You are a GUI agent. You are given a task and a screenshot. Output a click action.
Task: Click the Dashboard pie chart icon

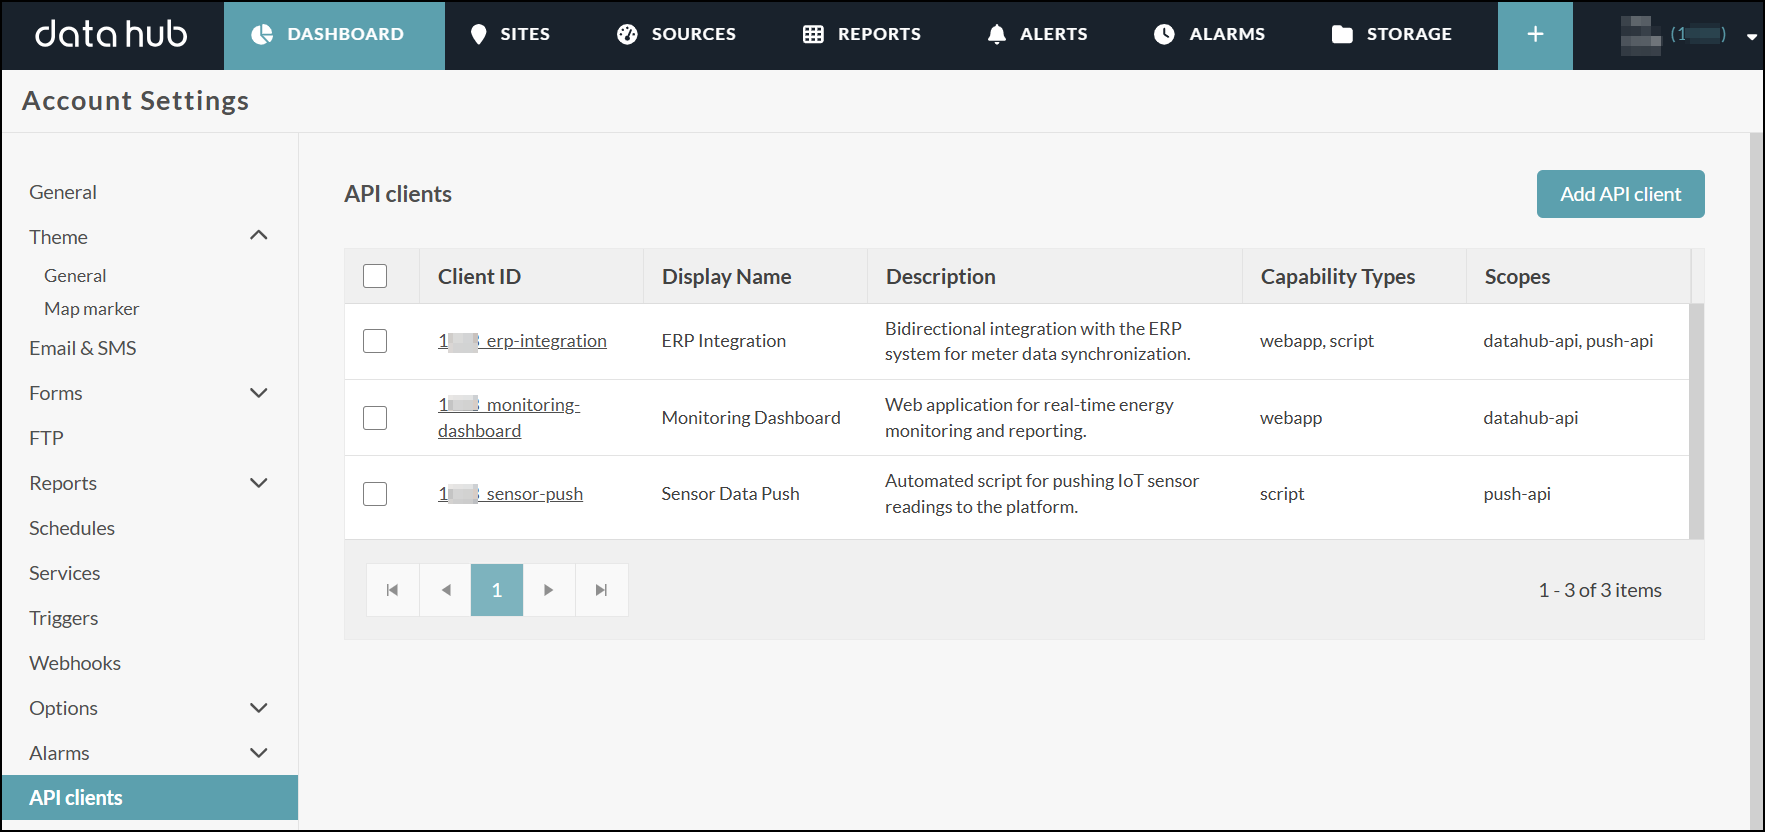262,34
